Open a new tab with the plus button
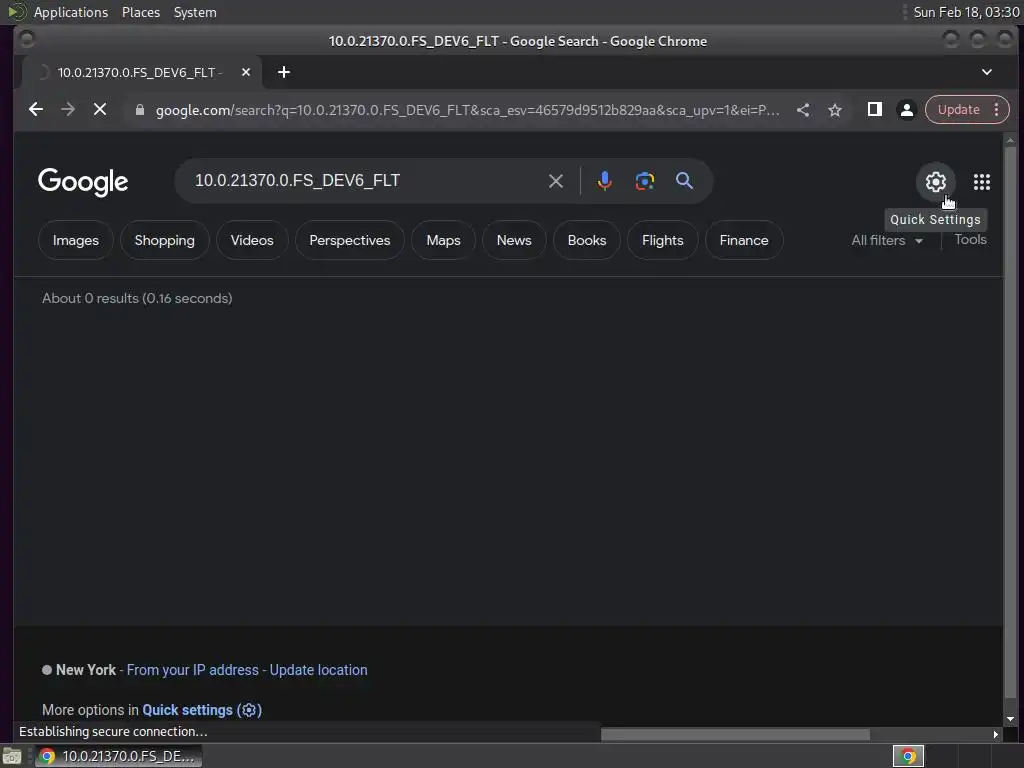The width and height of the screenshot is (1024, 768). click(x=283, y=72)
